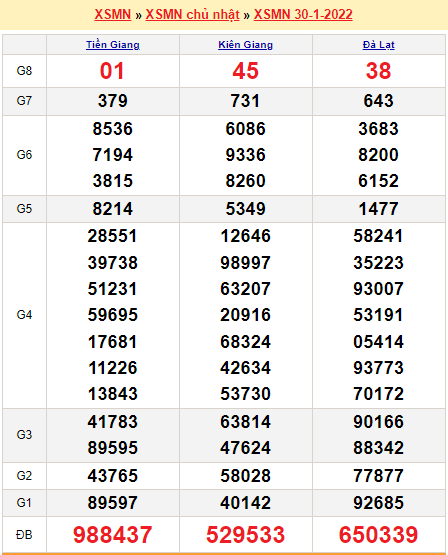Open the Tiền Giang province link
This screenshot has height=555, width=448.
click(113, 45)
